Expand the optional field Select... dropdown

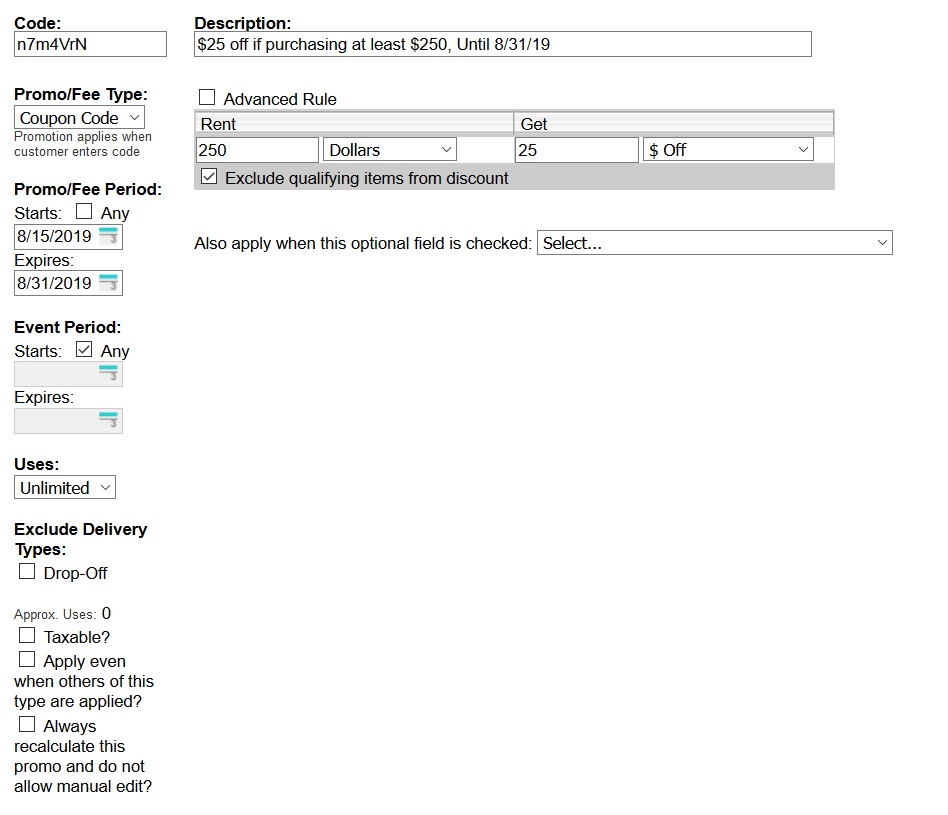click(714, 243)
